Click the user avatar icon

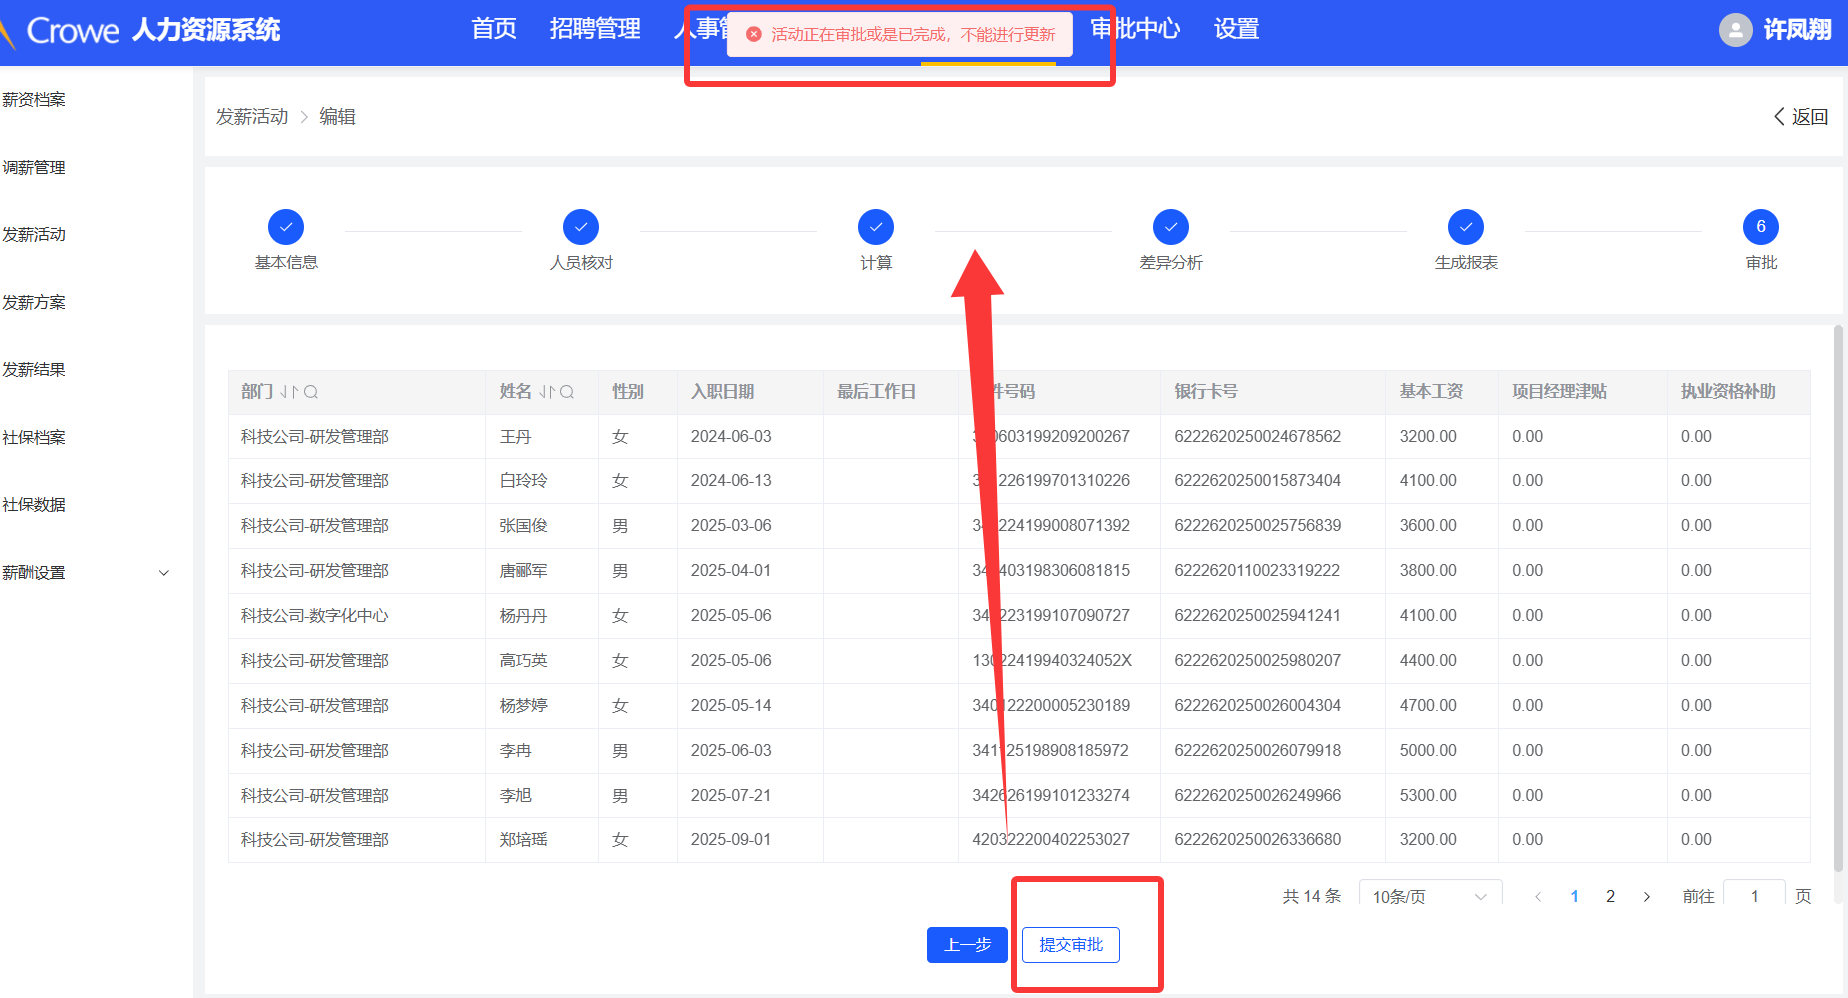(1735, 30)
